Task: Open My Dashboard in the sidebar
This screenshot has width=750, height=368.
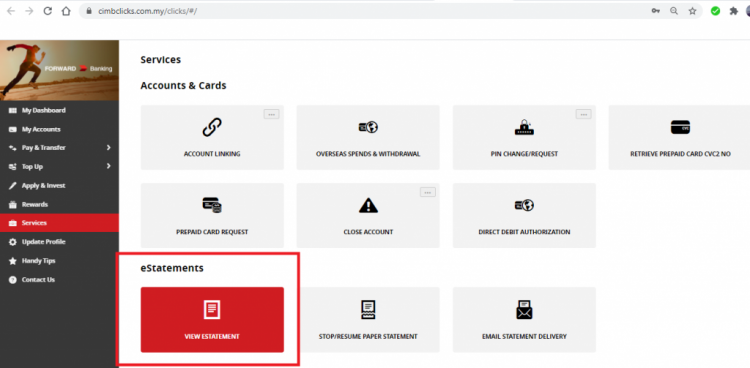Action: pos(59,111)
